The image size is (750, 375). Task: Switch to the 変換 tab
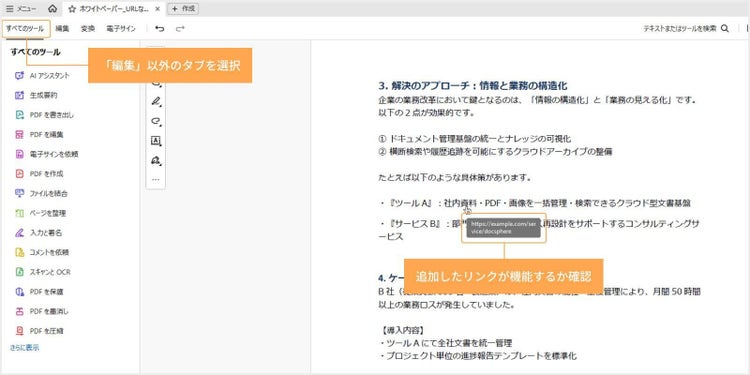pyautogui.click(x=88, y=29)
